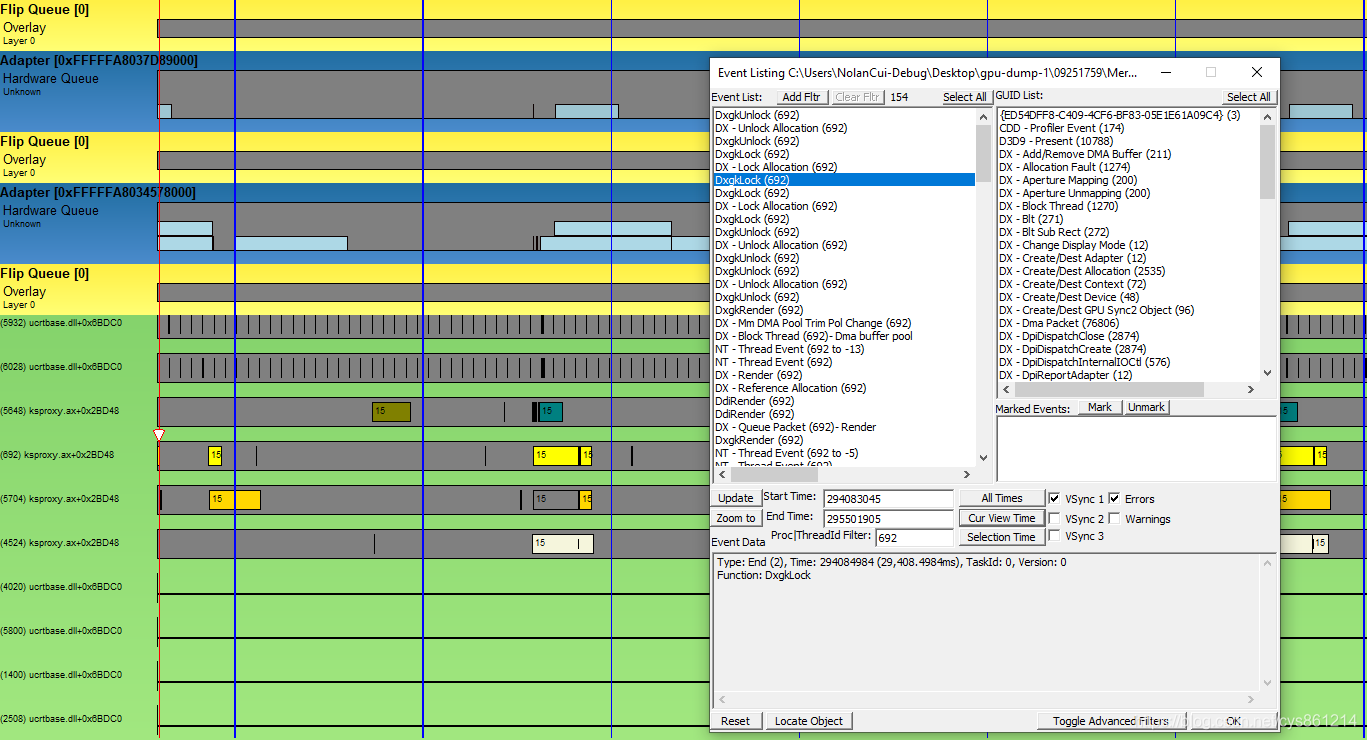Click Toggle Advanced Filters button

(x=1110, y=721)
